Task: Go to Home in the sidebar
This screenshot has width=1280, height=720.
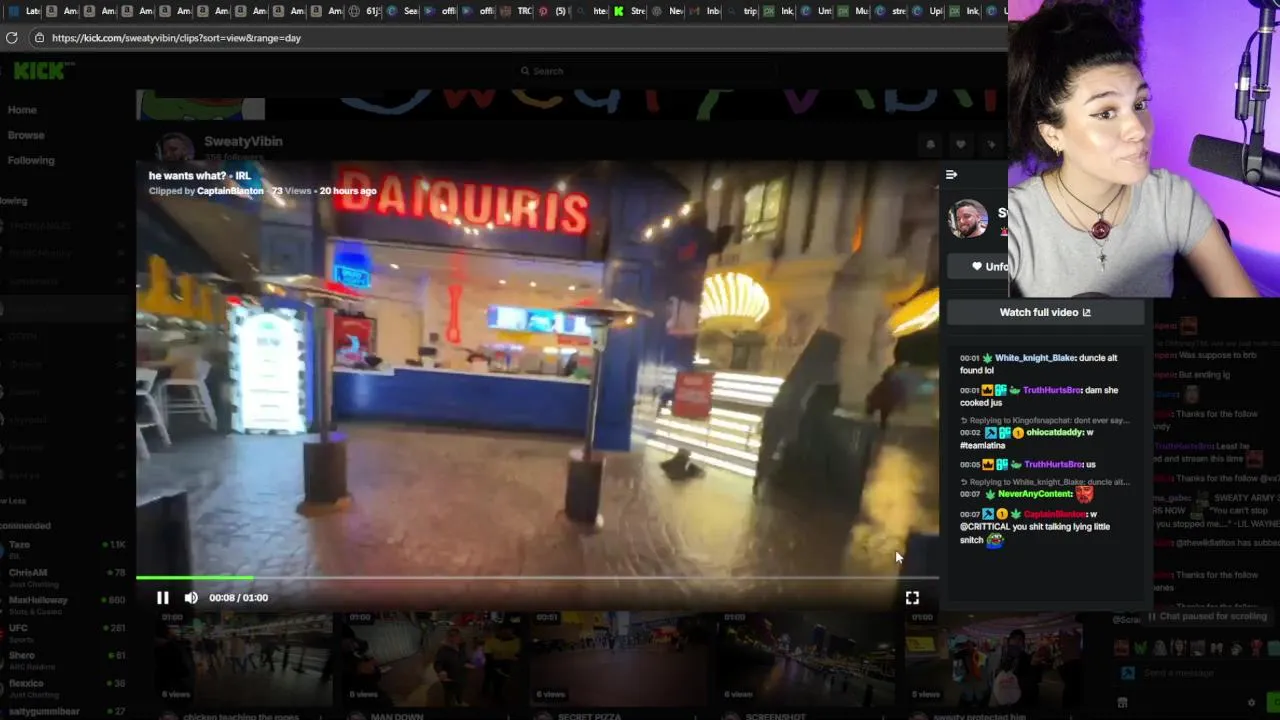Action: [x=22, y=110]
